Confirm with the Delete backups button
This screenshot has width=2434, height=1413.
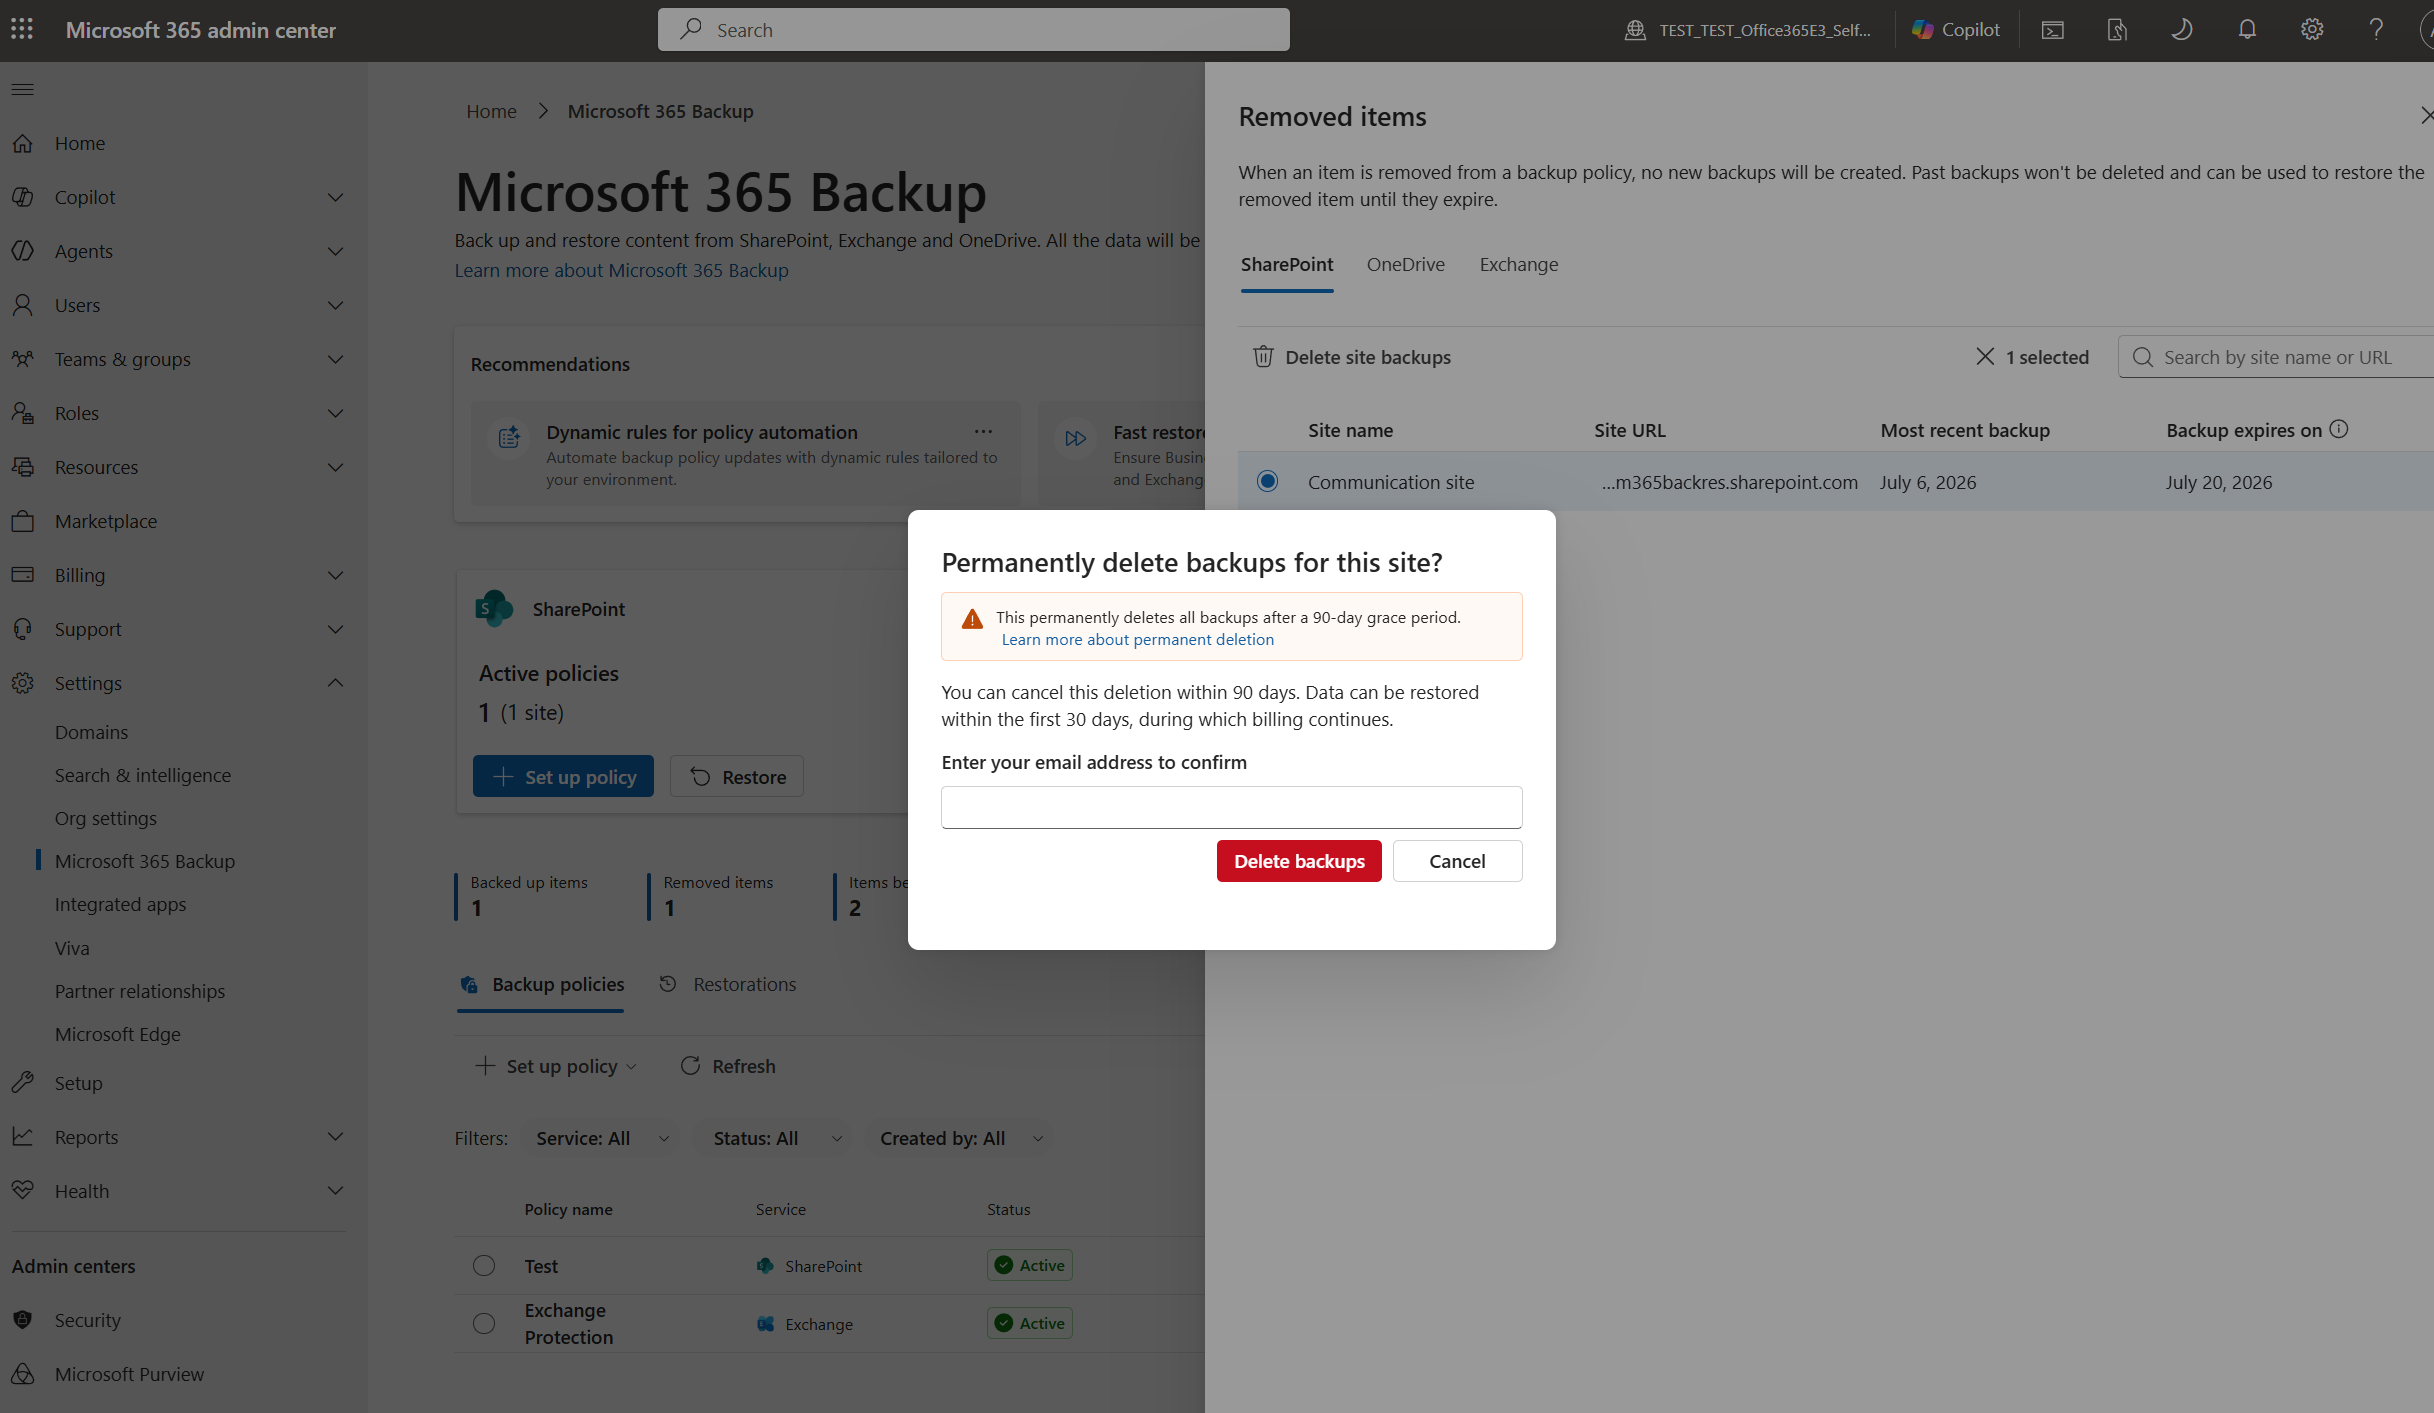point(1299,861)
